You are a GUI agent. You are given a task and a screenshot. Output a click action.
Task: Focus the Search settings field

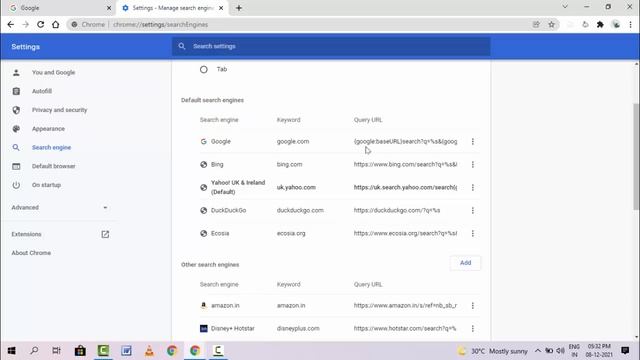coord(331,46)
